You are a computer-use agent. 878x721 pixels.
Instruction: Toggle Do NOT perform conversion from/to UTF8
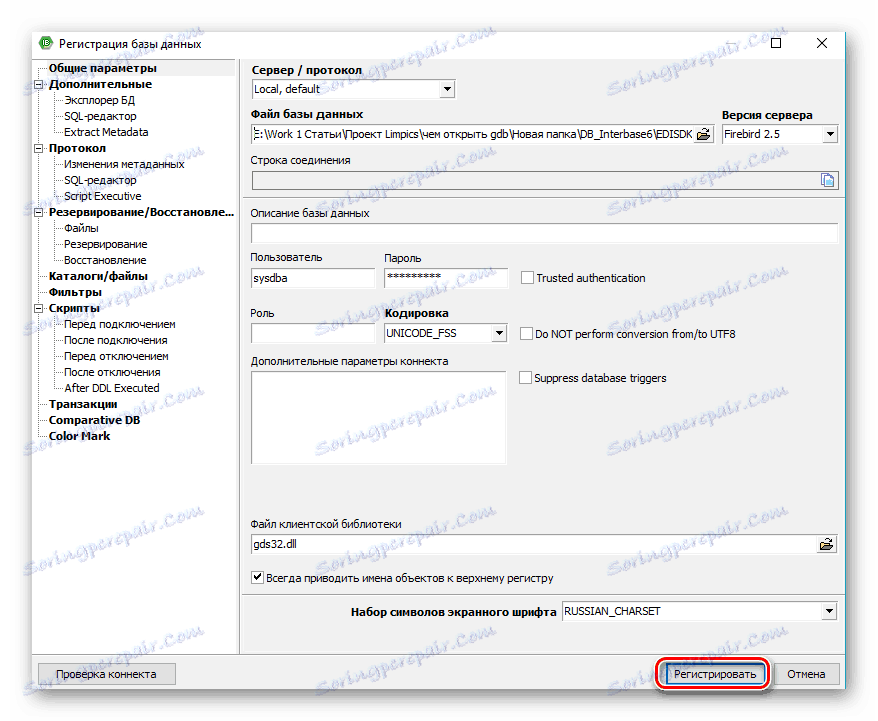pyautogui.click(x=526, y=334)
